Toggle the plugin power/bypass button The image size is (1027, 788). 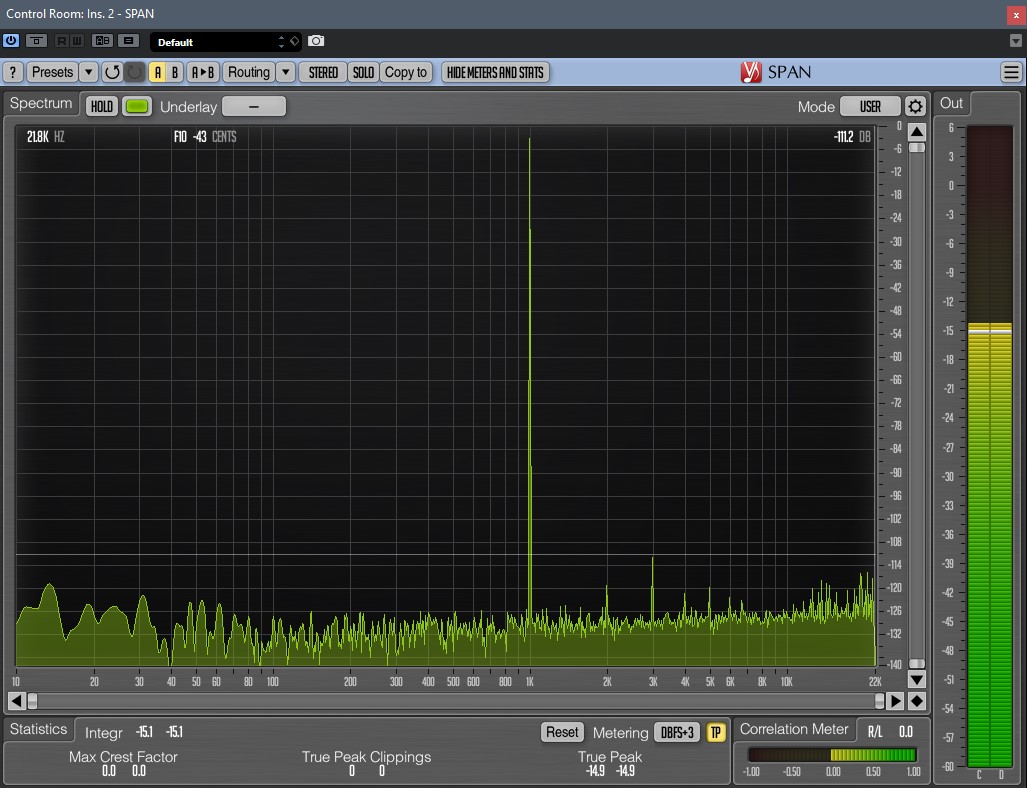(x=11, y=41)
